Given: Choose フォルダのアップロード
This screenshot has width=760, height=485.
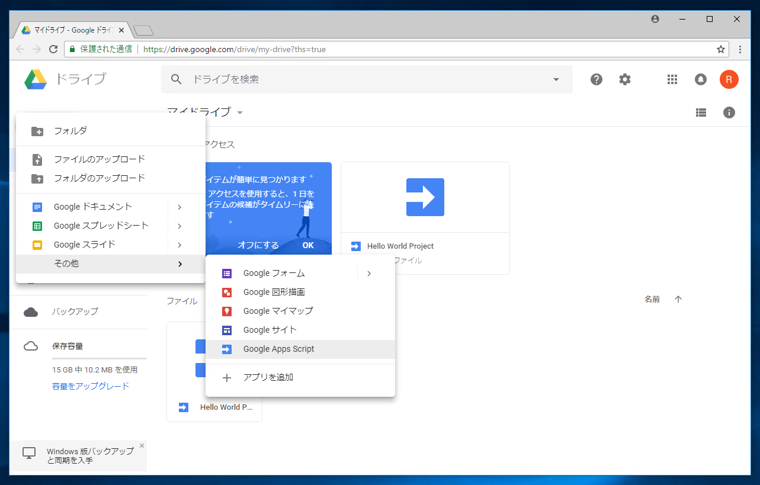Looking at the screenshot, I should [111, 178].
